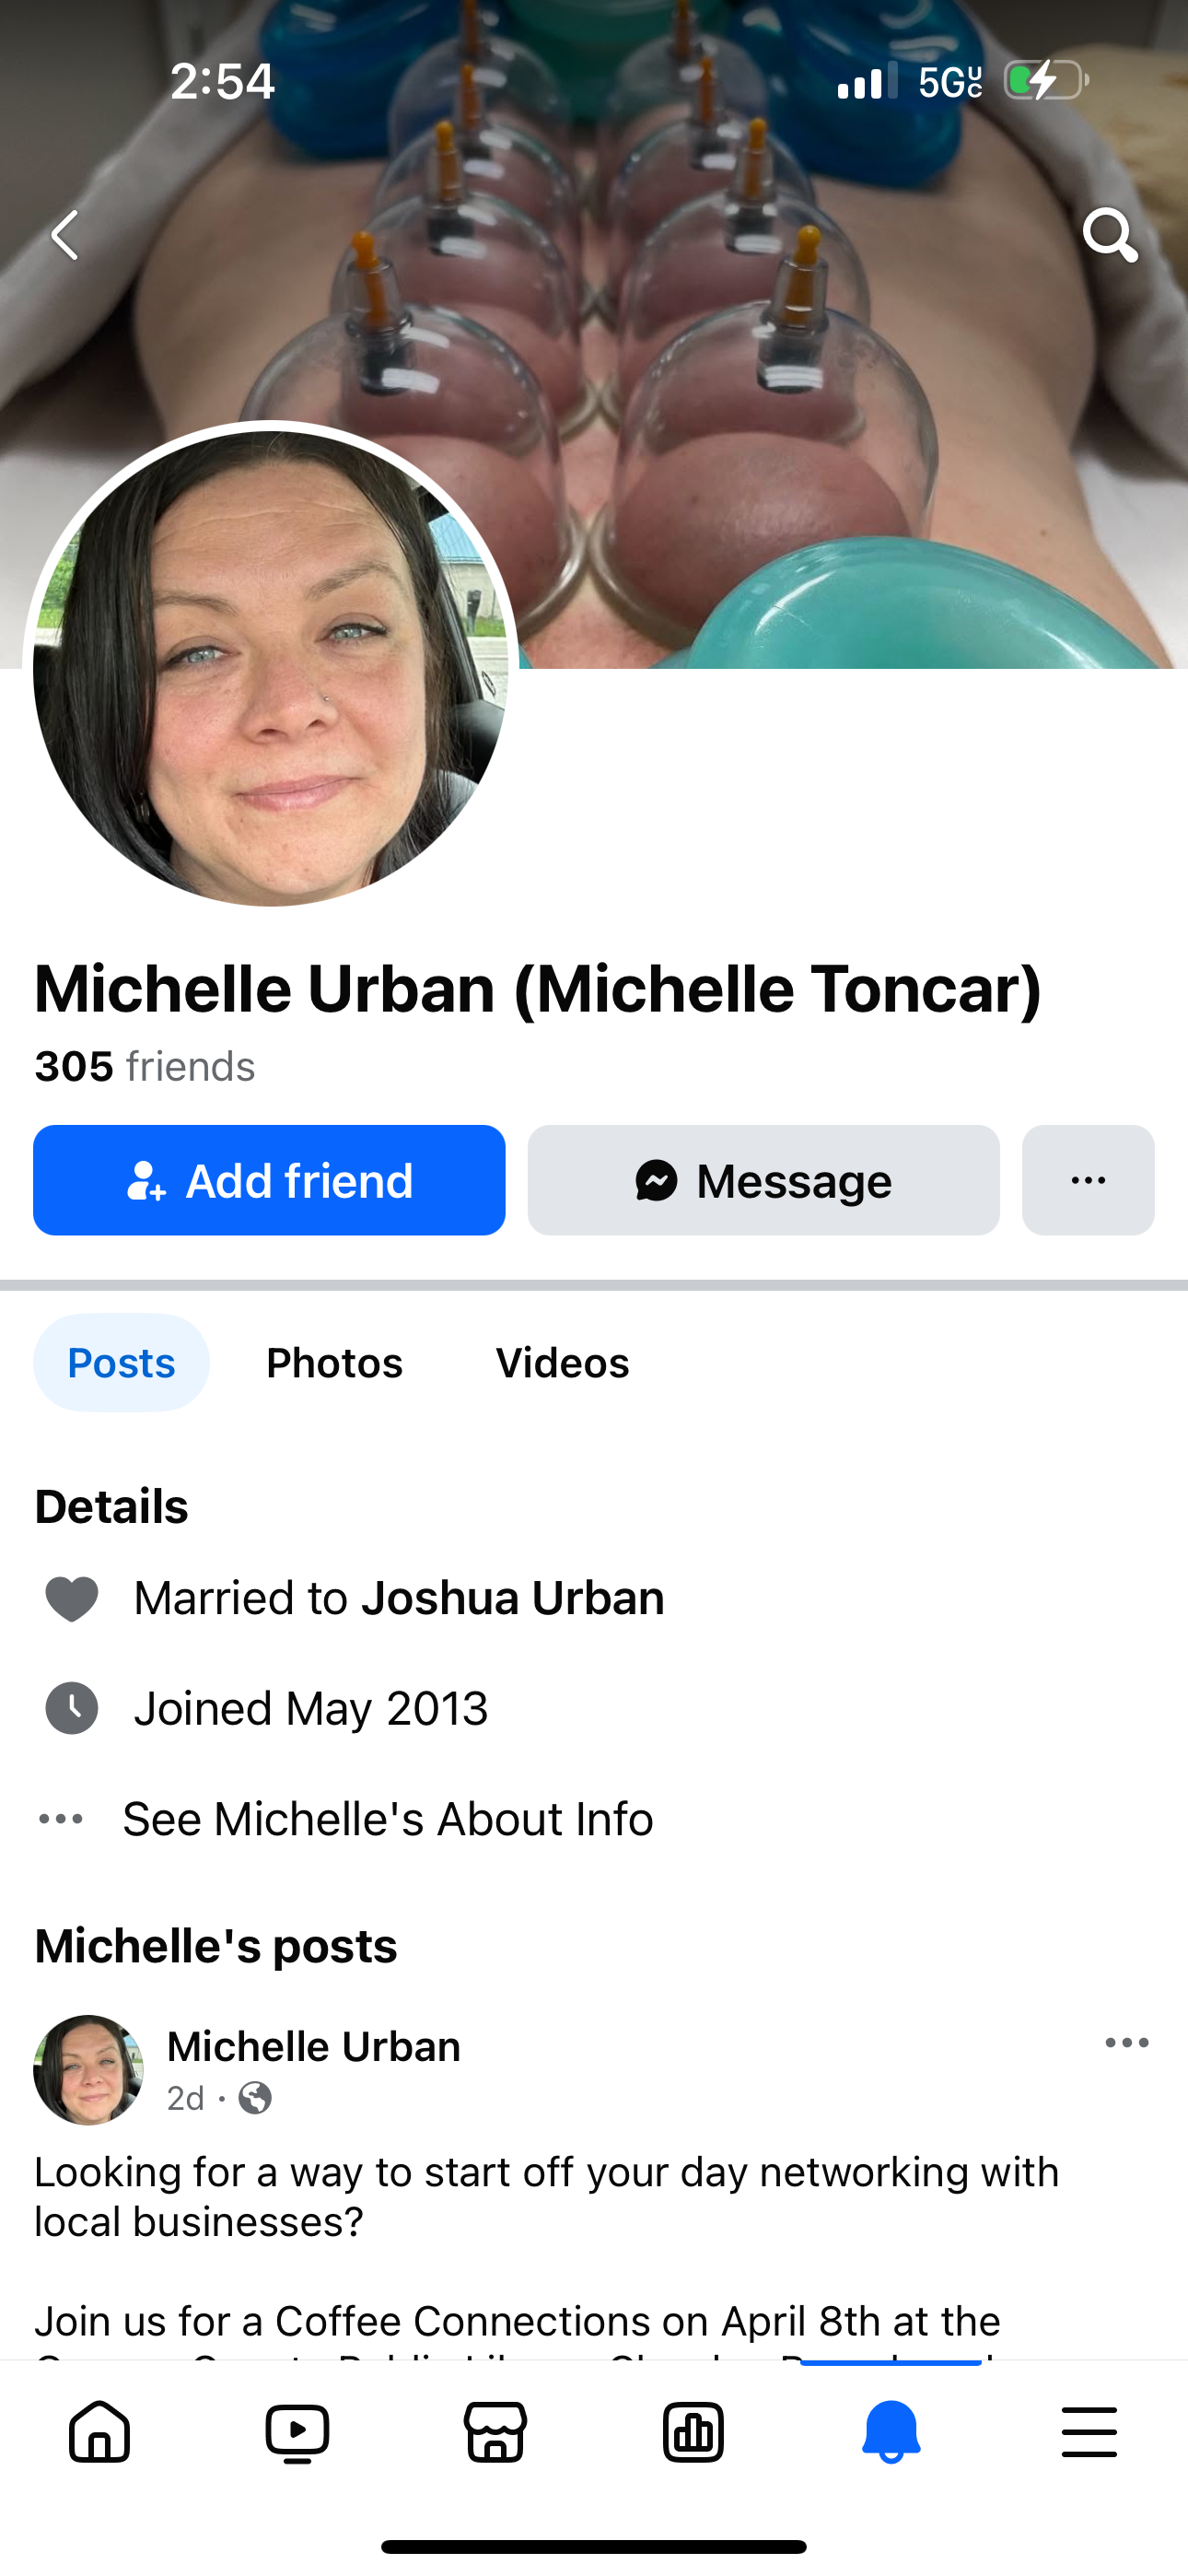The width and height of the screenshot is (1188, 2576).
Task: Open the Marketplace storefront icon
Action: (x=495, y=2432)
